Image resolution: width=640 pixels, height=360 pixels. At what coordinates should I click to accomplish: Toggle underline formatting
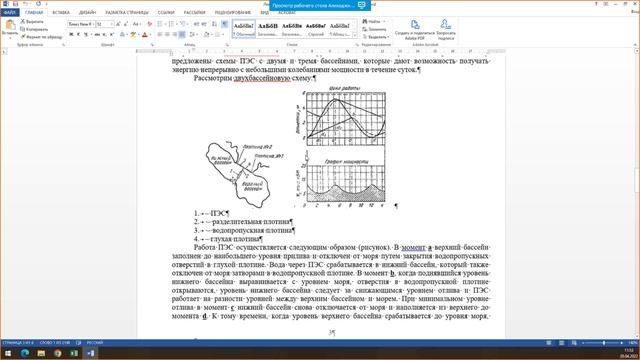pyautogui.click(x=86, y=35)
